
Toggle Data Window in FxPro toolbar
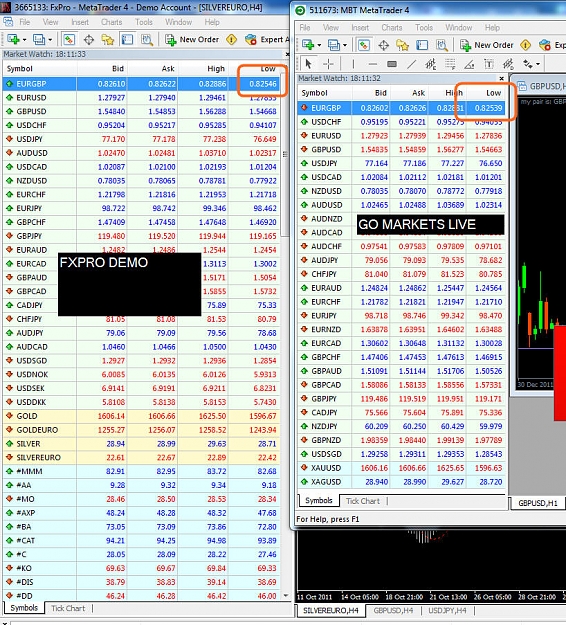point(88,39)
